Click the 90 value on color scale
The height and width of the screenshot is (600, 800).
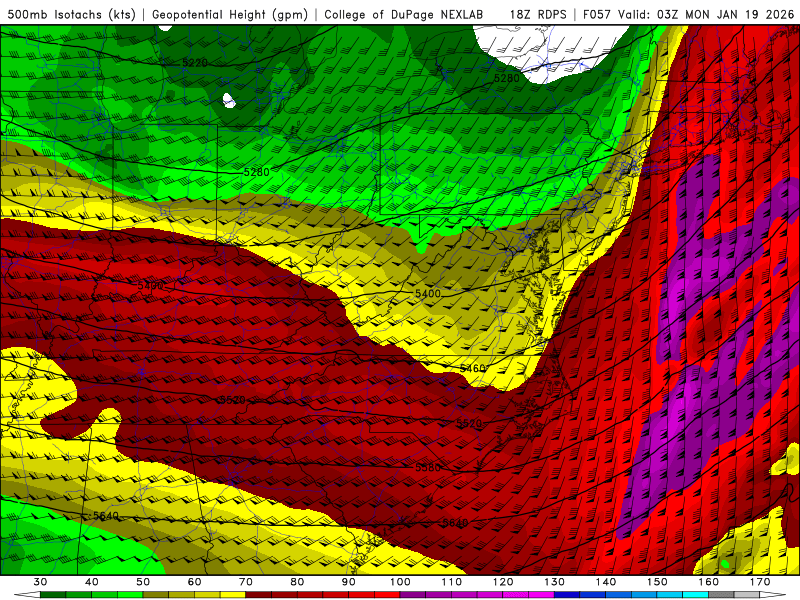point(348,582)
